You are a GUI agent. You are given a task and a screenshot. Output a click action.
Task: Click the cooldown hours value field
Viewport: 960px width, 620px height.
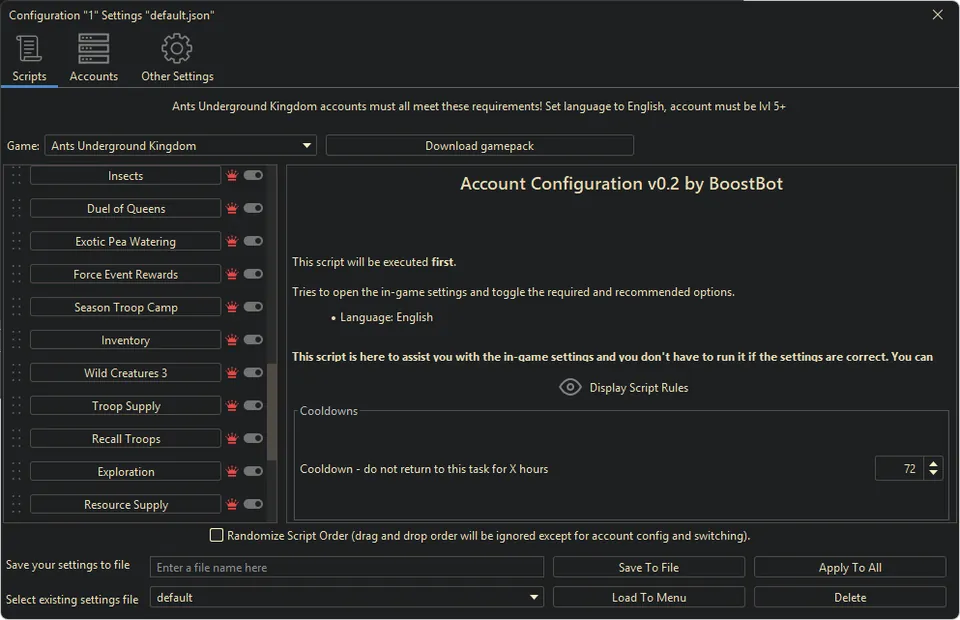(899, 469)
